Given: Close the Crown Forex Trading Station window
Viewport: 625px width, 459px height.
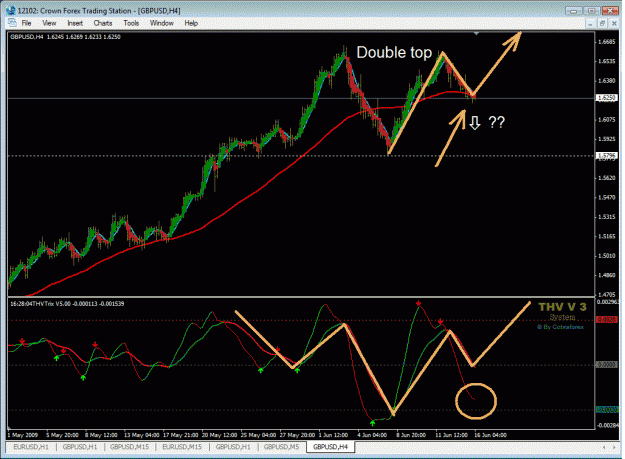Looking at the screenshot, I should pyautogui.click(x=610, y=11).
